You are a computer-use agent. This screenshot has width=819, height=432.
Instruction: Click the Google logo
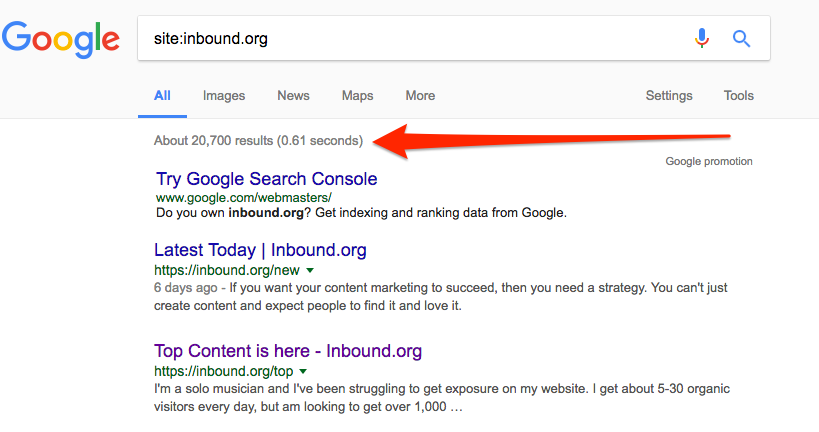click(61, 39)
